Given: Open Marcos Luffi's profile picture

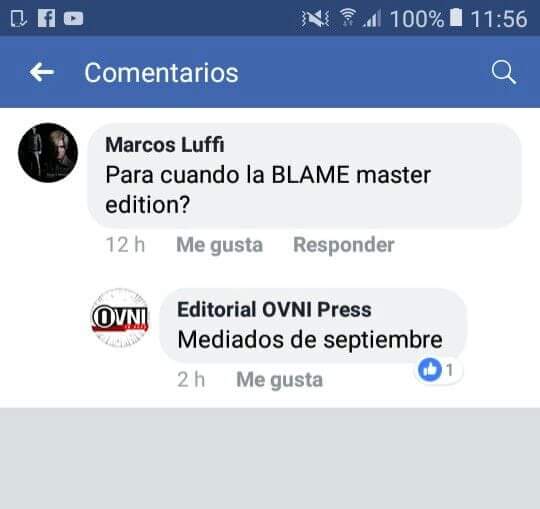Looking at the screenshot, I should point(48,153).
